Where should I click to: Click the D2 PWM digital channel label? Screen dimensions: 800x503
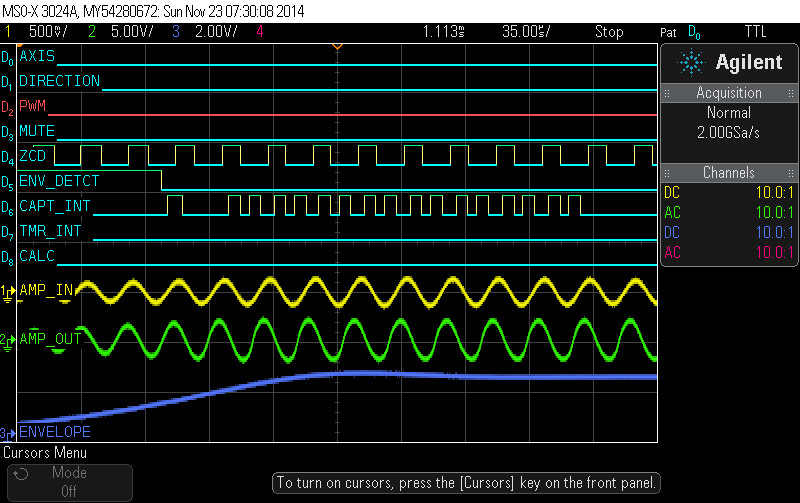tap(33, 106)
